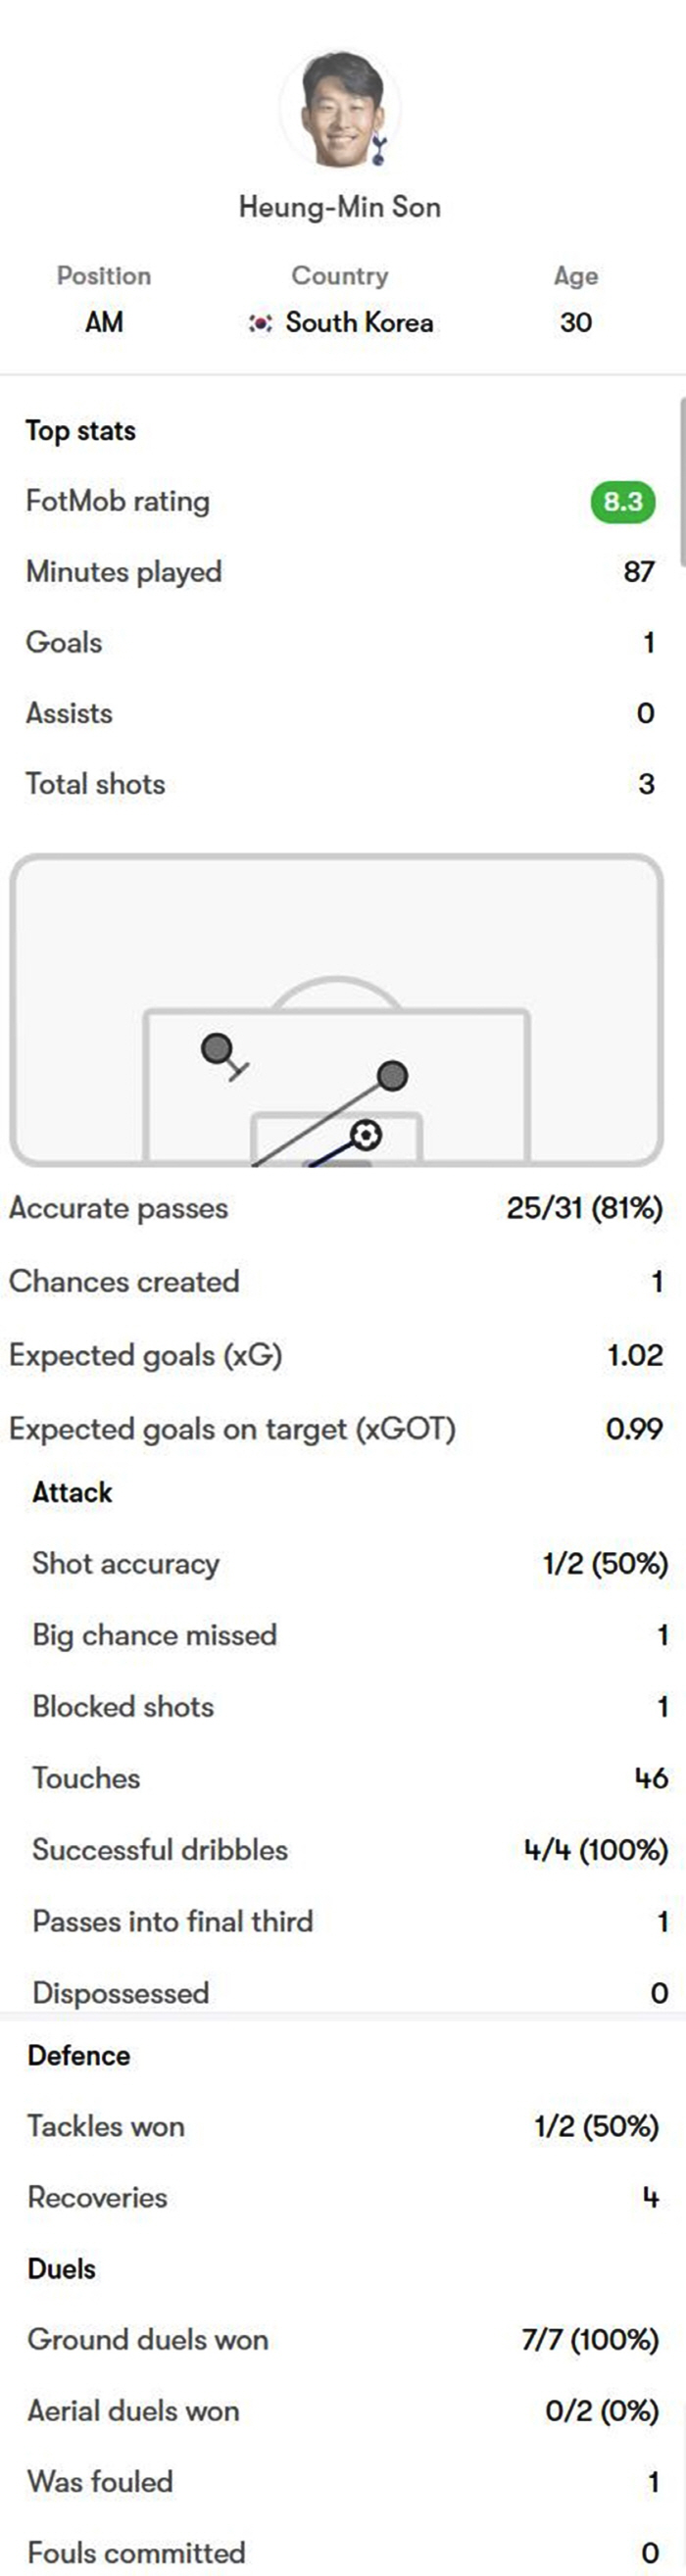Click the South Korea country label

(359, 322)
